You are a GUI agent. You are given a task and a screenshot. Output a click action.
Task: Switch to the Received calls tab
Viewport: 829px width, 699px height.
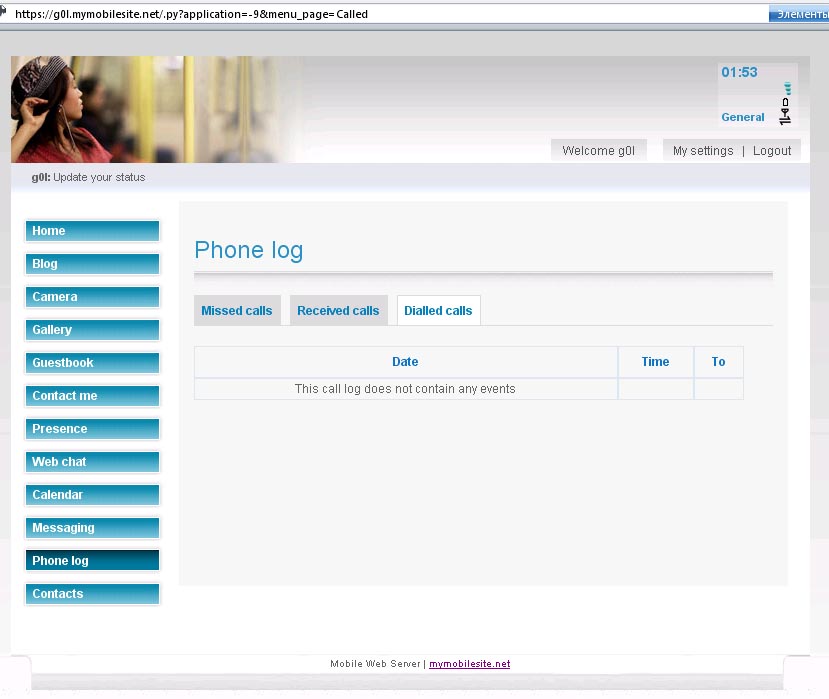click(338, 310)
